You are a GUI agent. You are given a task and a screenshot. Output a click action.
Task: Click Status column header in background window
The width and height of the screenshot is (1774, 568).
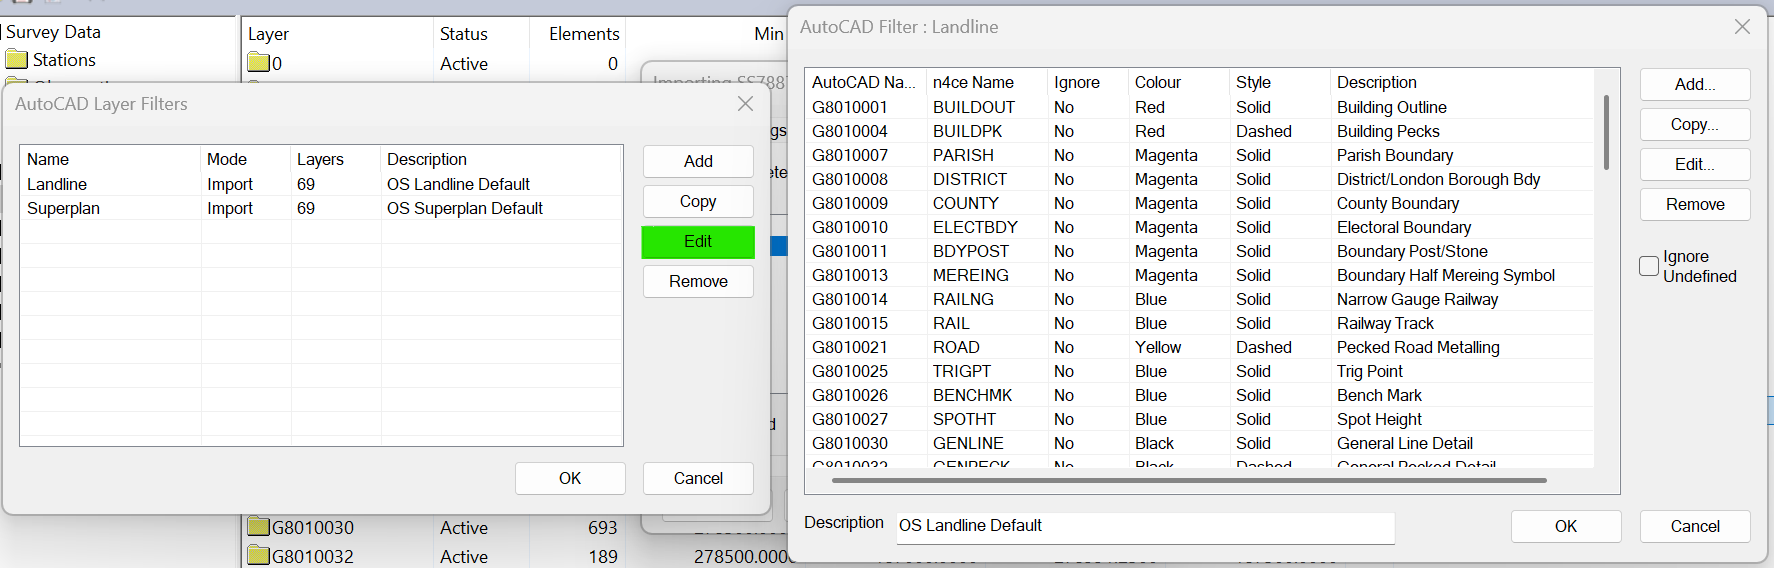click(x=464, y=34)
